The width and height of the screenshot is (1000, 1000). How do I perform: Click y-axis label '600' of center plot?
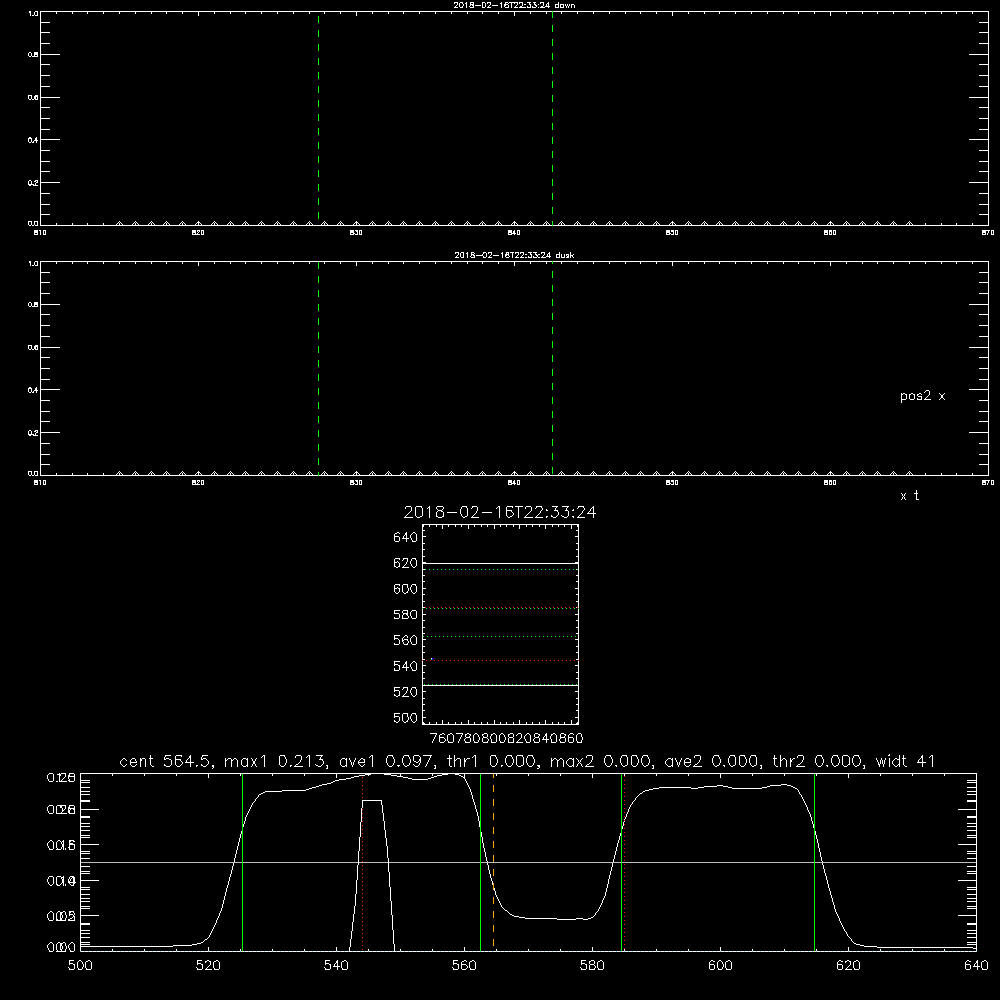pos(405,589)
